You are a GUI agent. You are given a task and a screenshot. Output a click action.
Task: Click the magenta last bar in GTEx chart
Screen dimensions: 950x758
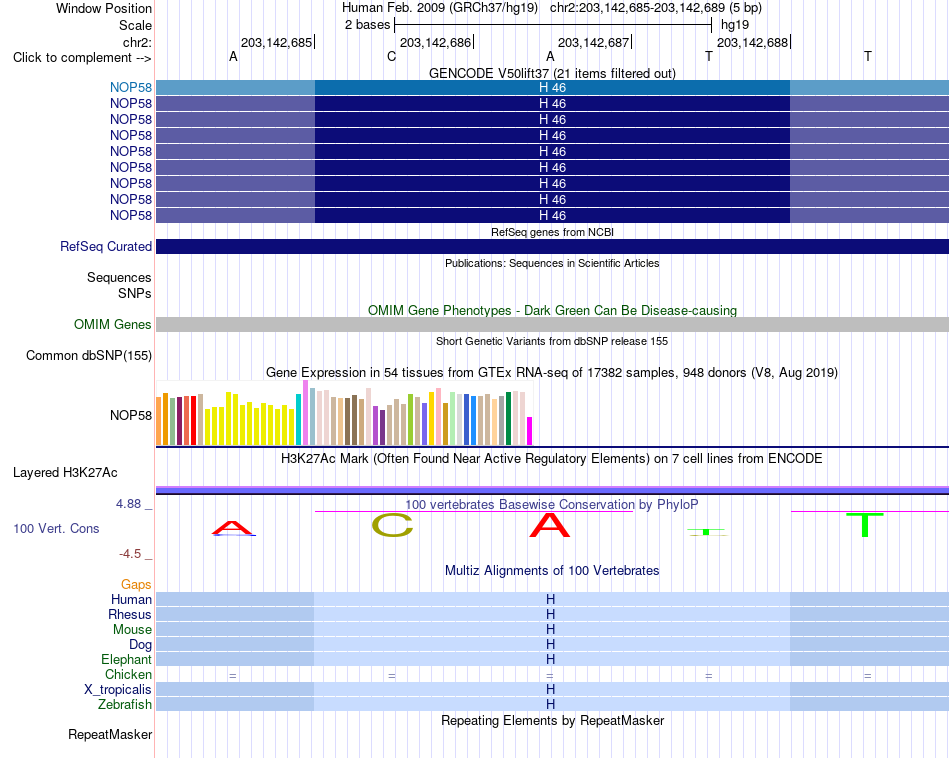click(530, 431)
